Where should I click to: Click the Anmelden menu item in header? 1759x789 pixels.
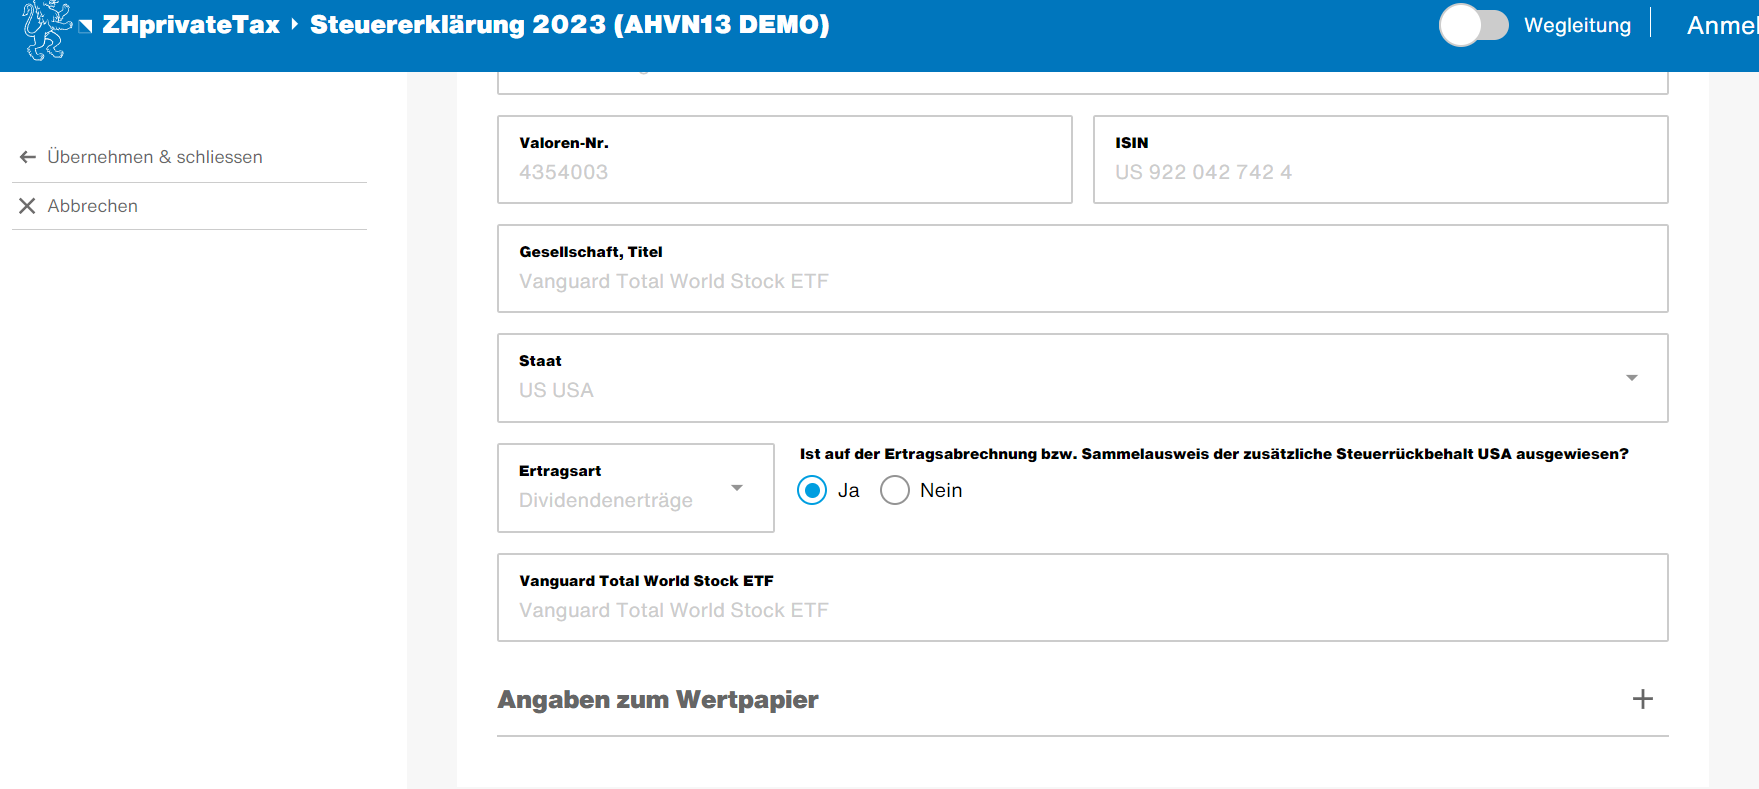point(1722,25)
